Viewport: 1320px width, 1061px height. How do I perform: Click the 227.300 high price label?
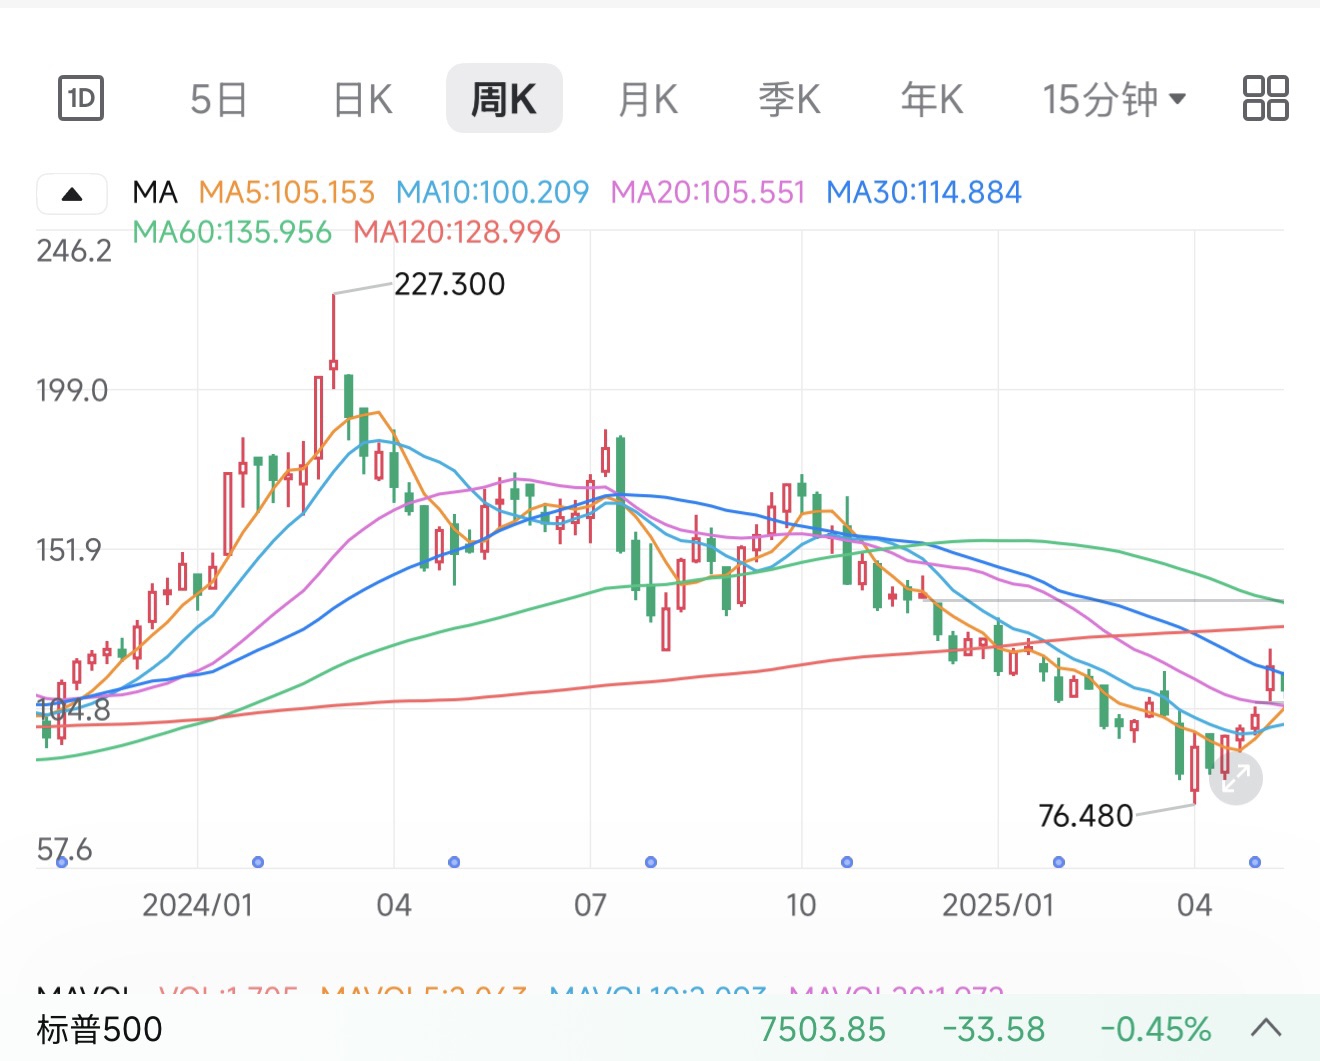[449, 284]
